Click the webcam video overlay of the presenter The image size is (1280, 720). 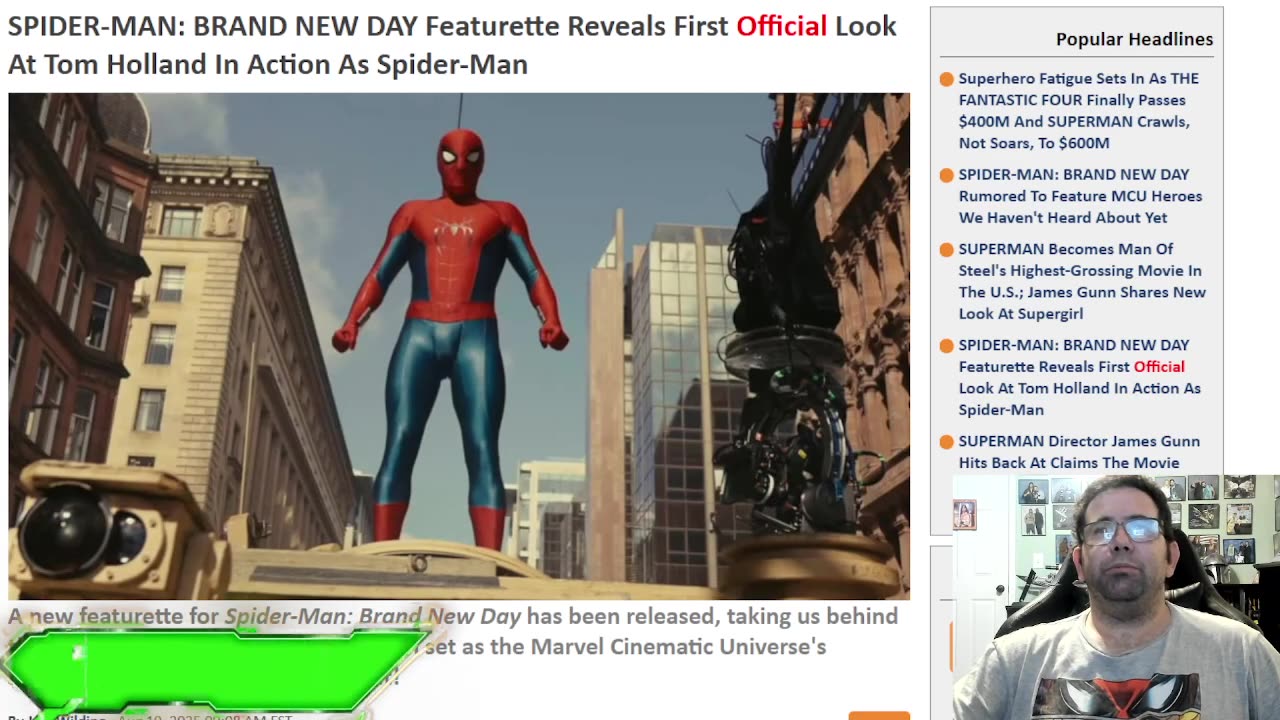click(x=1115, y=597)
